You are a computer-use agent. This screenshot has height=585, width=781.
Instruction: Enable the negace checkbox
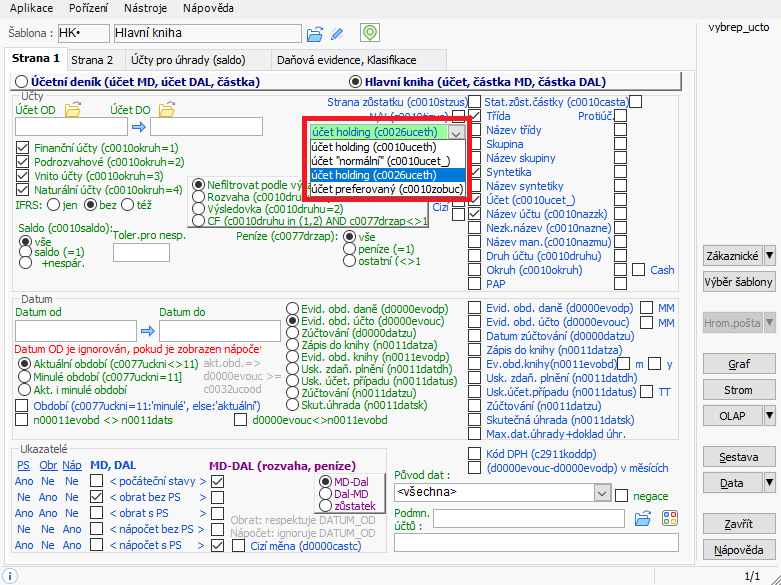coord(622,496)
